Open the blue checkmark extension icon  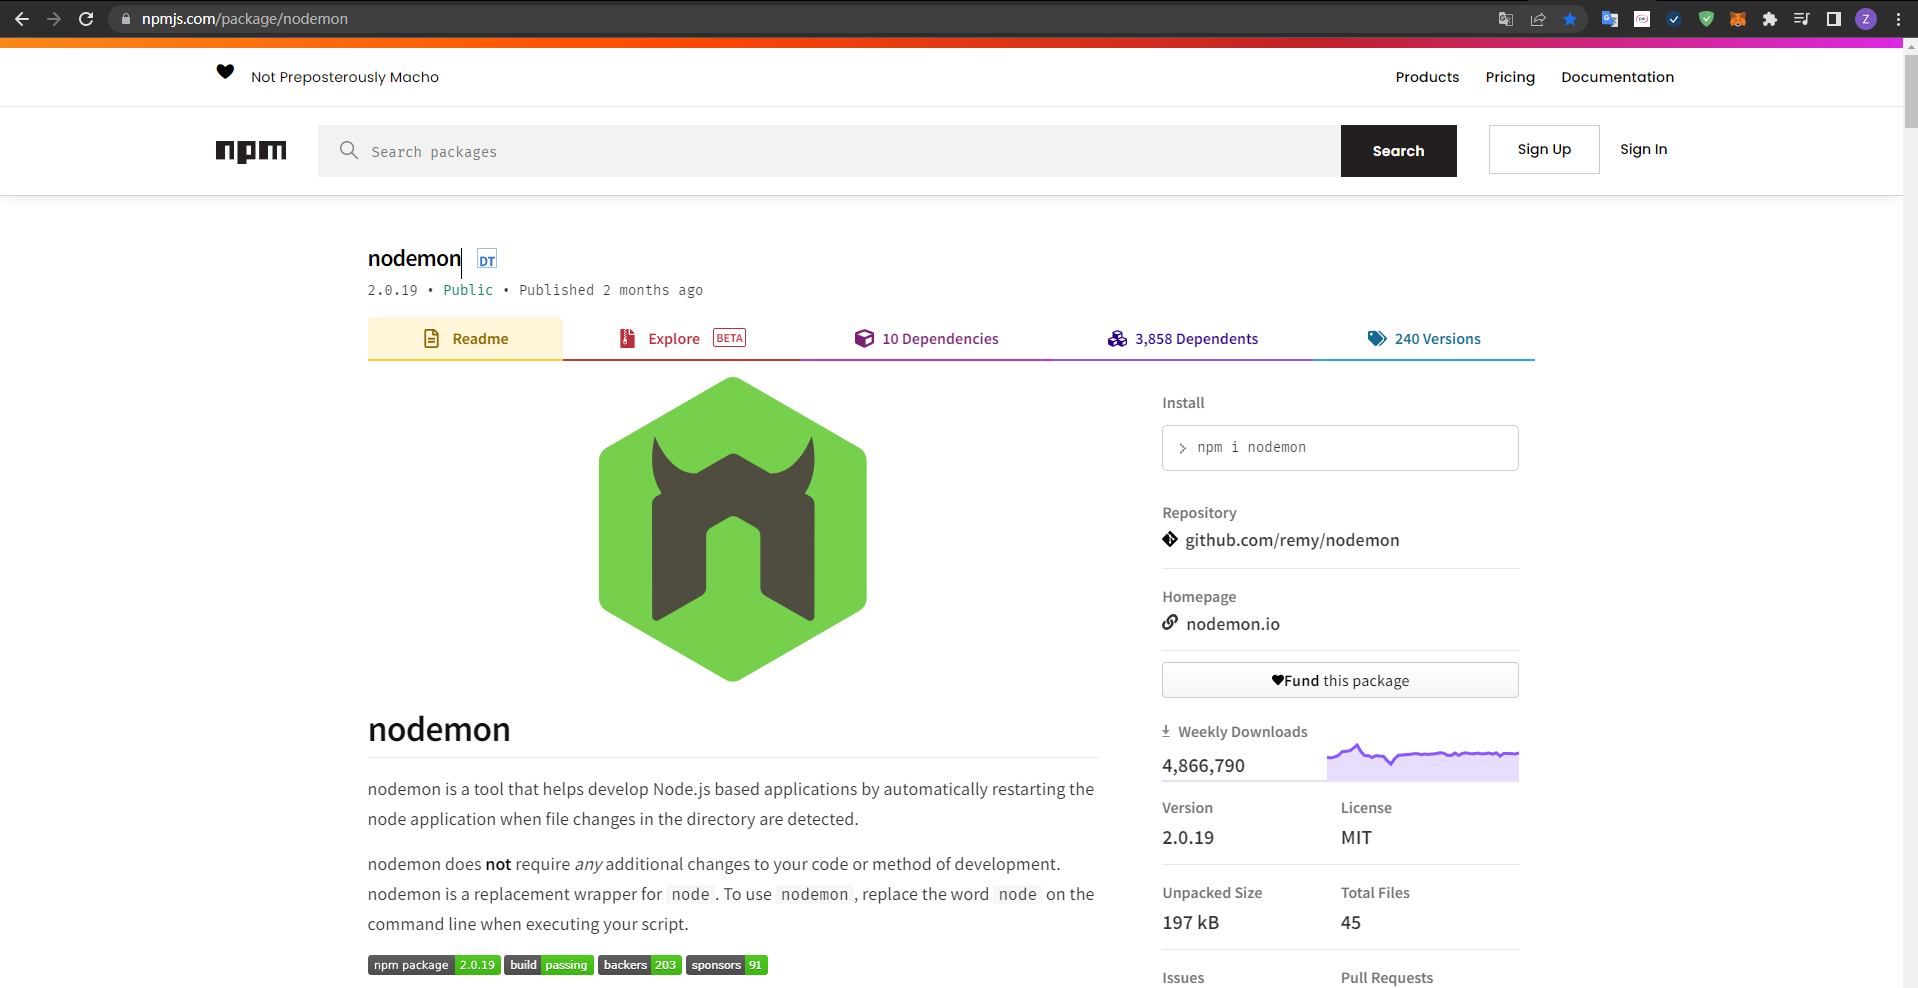click(1674, 19)
